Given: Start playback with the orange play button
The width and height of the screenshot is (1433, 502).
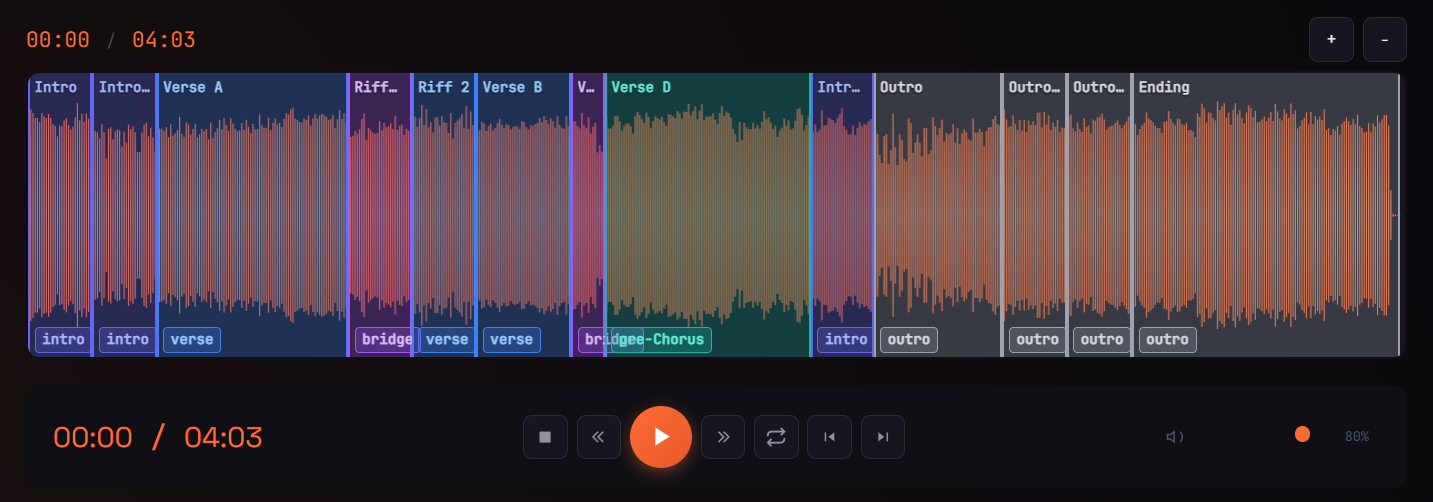Looking at the screenshot, I should (x=661, y=437).
